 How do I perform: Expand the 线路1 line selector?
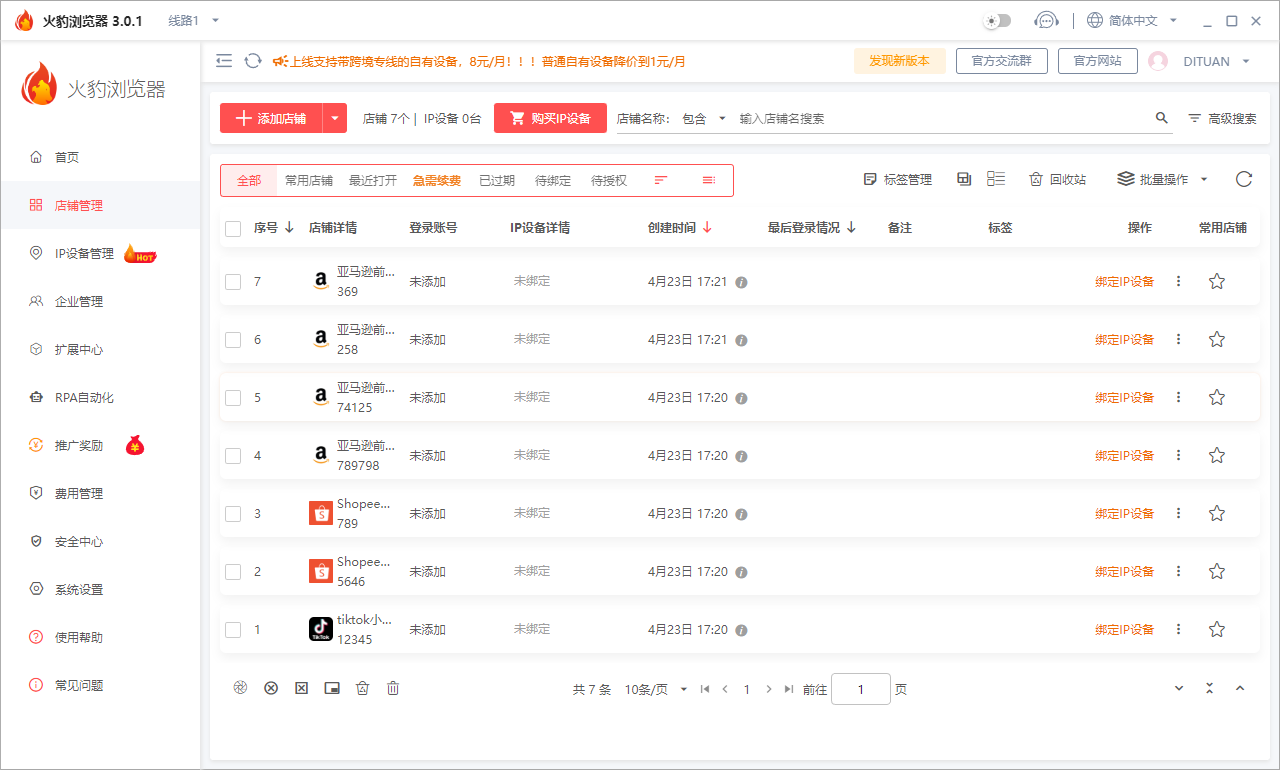point(190,20)
